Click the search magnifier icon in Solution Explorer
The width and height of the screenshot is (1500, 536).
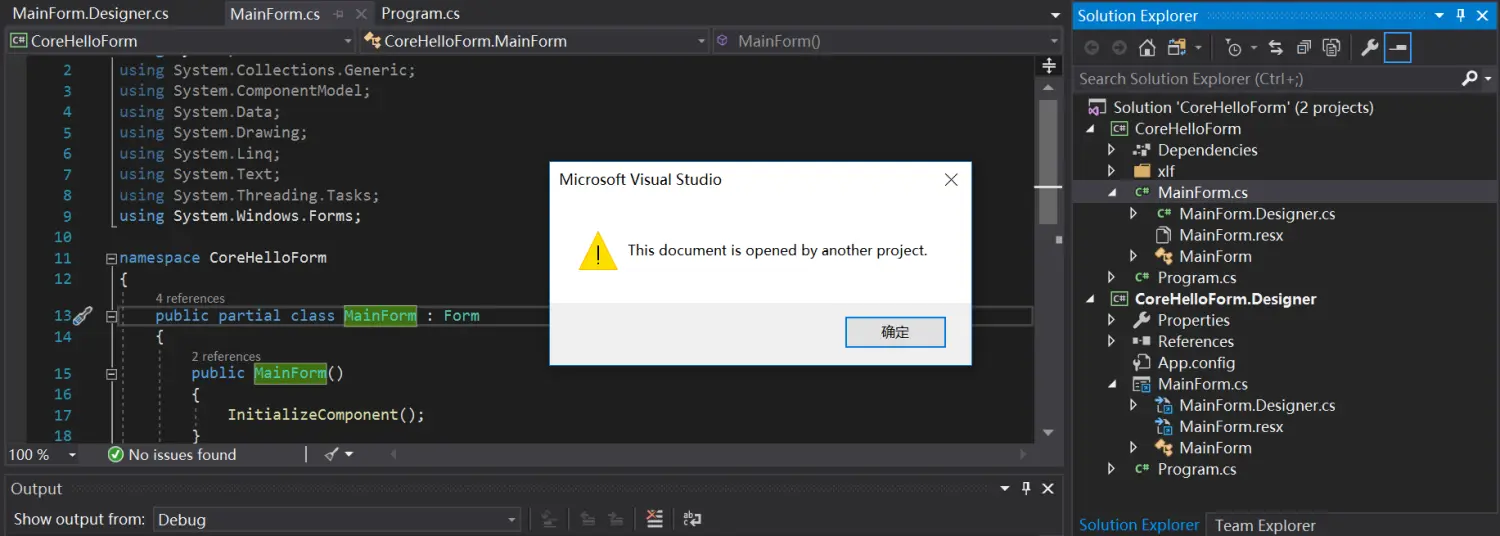[x=1468, y=78]
